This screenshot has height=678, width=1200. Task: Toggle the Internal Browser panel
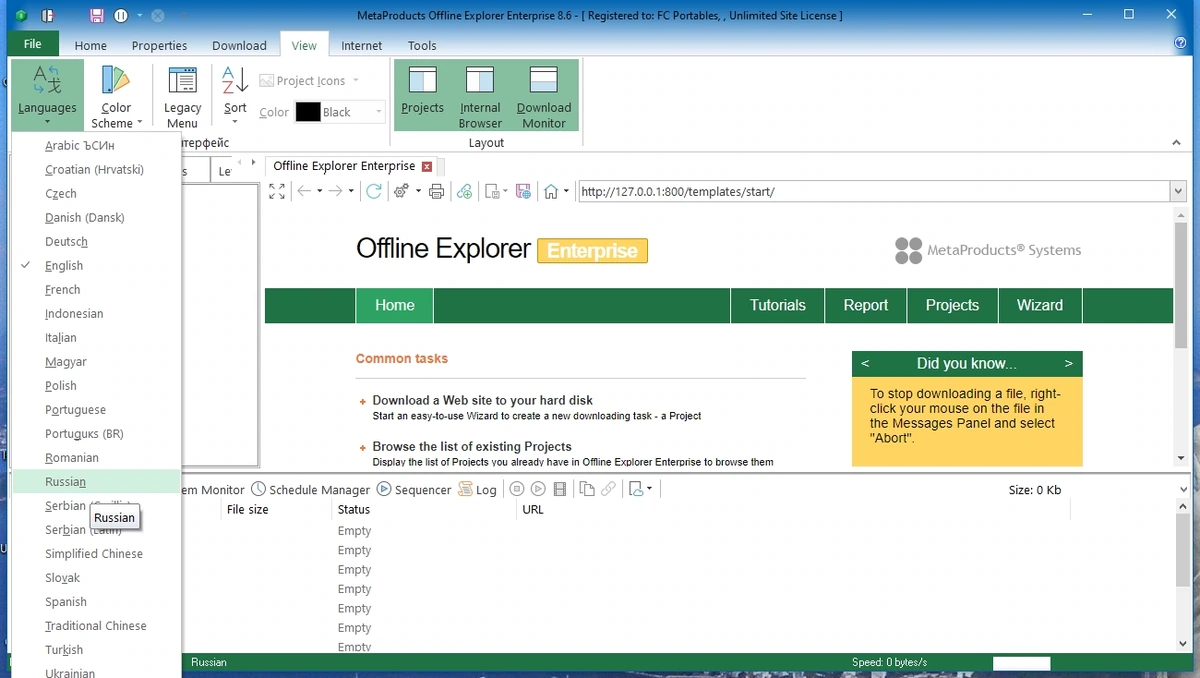click(x=480, y=96)
